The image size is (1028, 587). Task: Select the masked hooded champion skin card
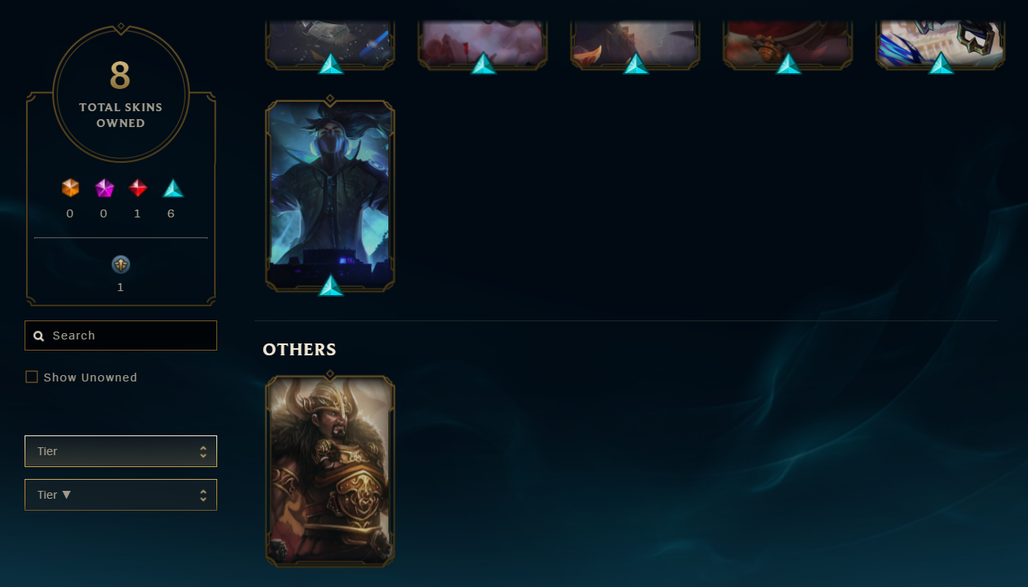click(x=330, y=195)
